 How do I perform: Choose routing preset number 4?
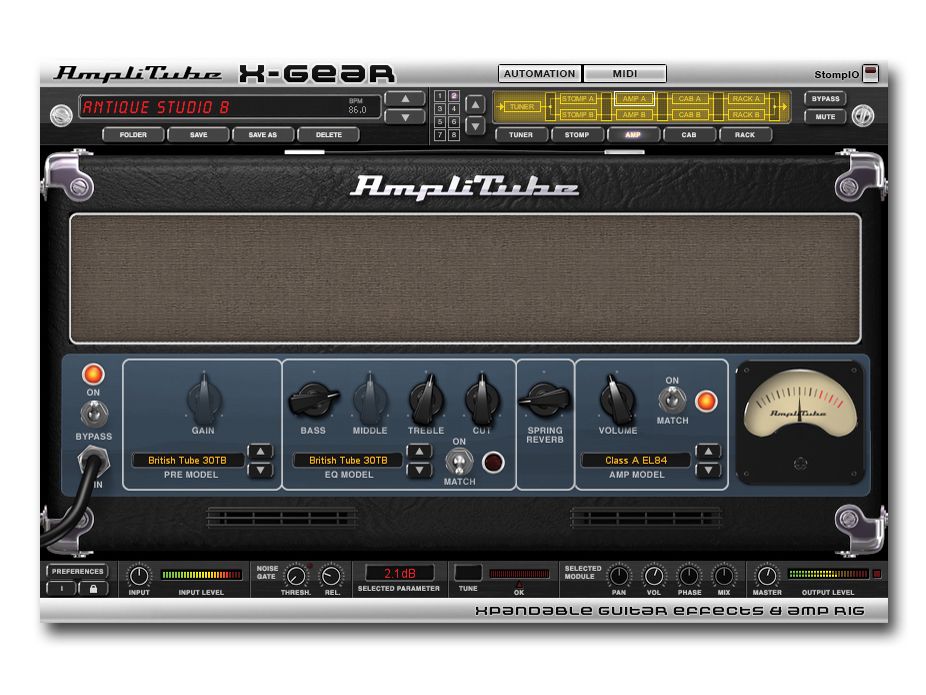click(x=454, y=109)
